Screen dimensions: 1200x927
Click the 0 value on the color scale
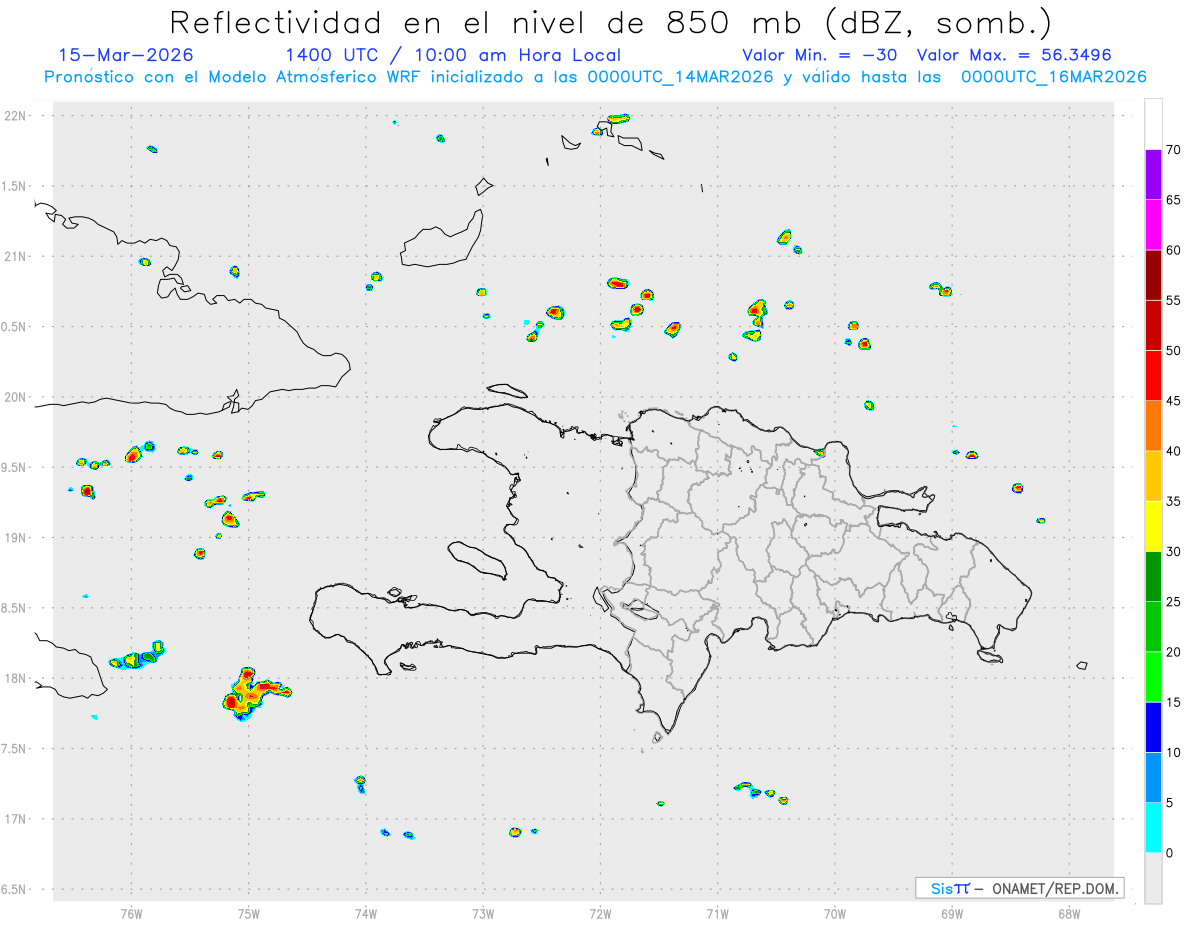tap(1169, 853)
